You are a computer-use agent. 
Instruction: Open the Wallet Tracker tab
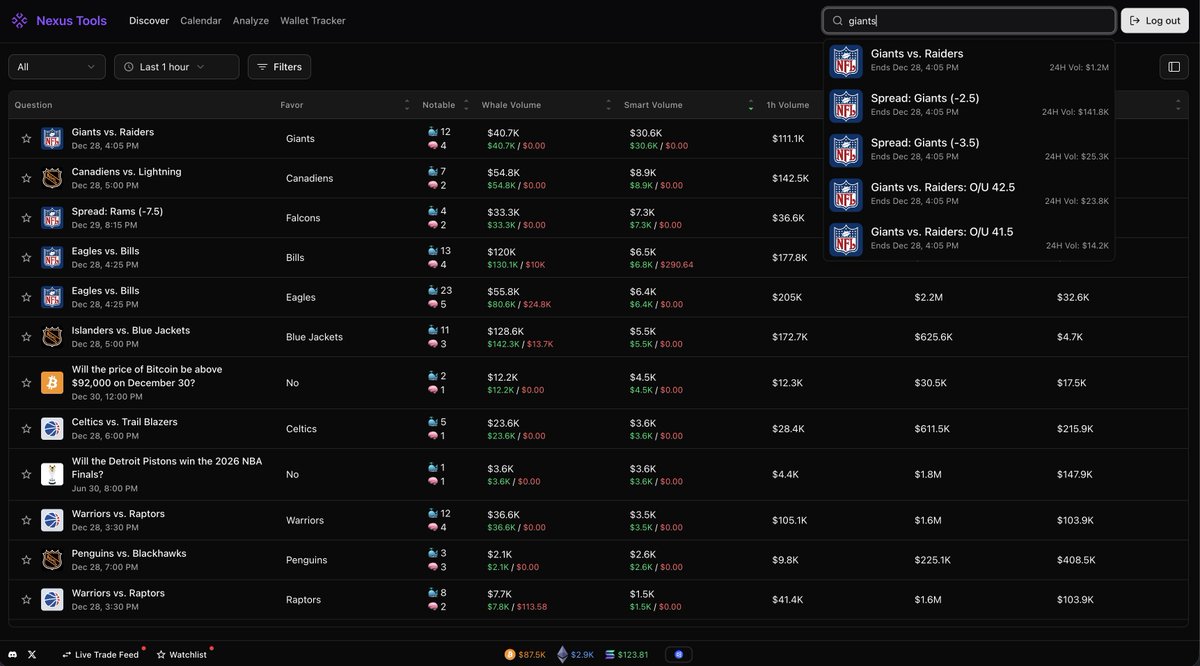coord(313,21)
